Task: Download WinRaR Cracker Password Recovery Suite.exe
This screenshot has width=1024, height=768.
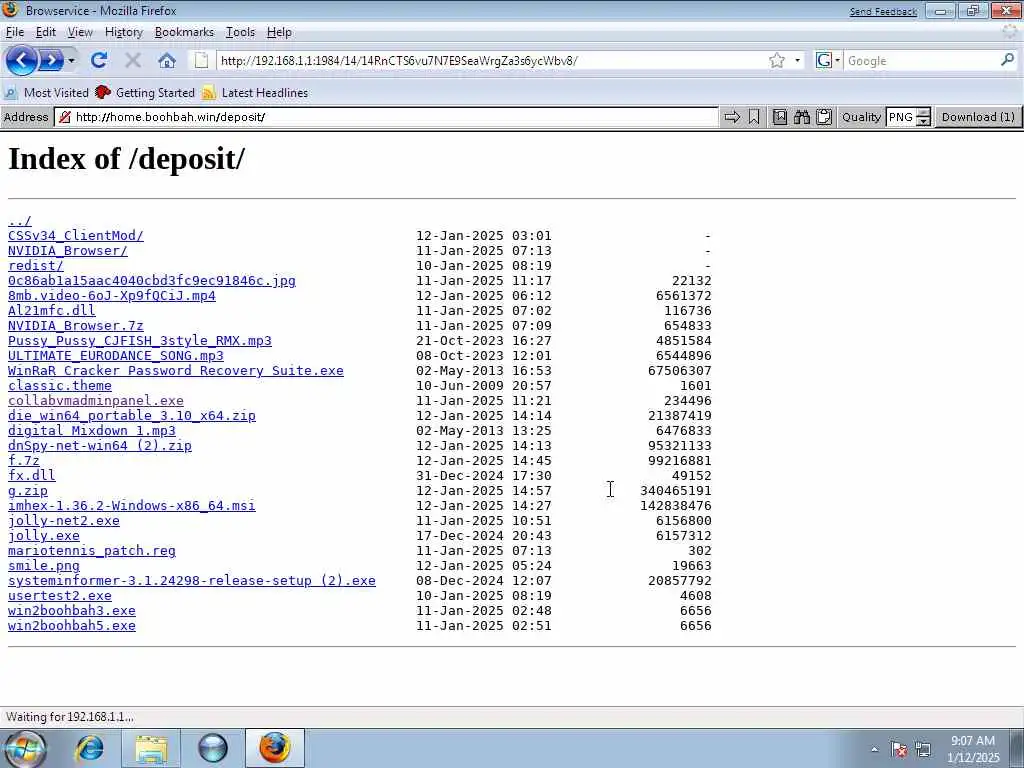Action: [176, 371]
